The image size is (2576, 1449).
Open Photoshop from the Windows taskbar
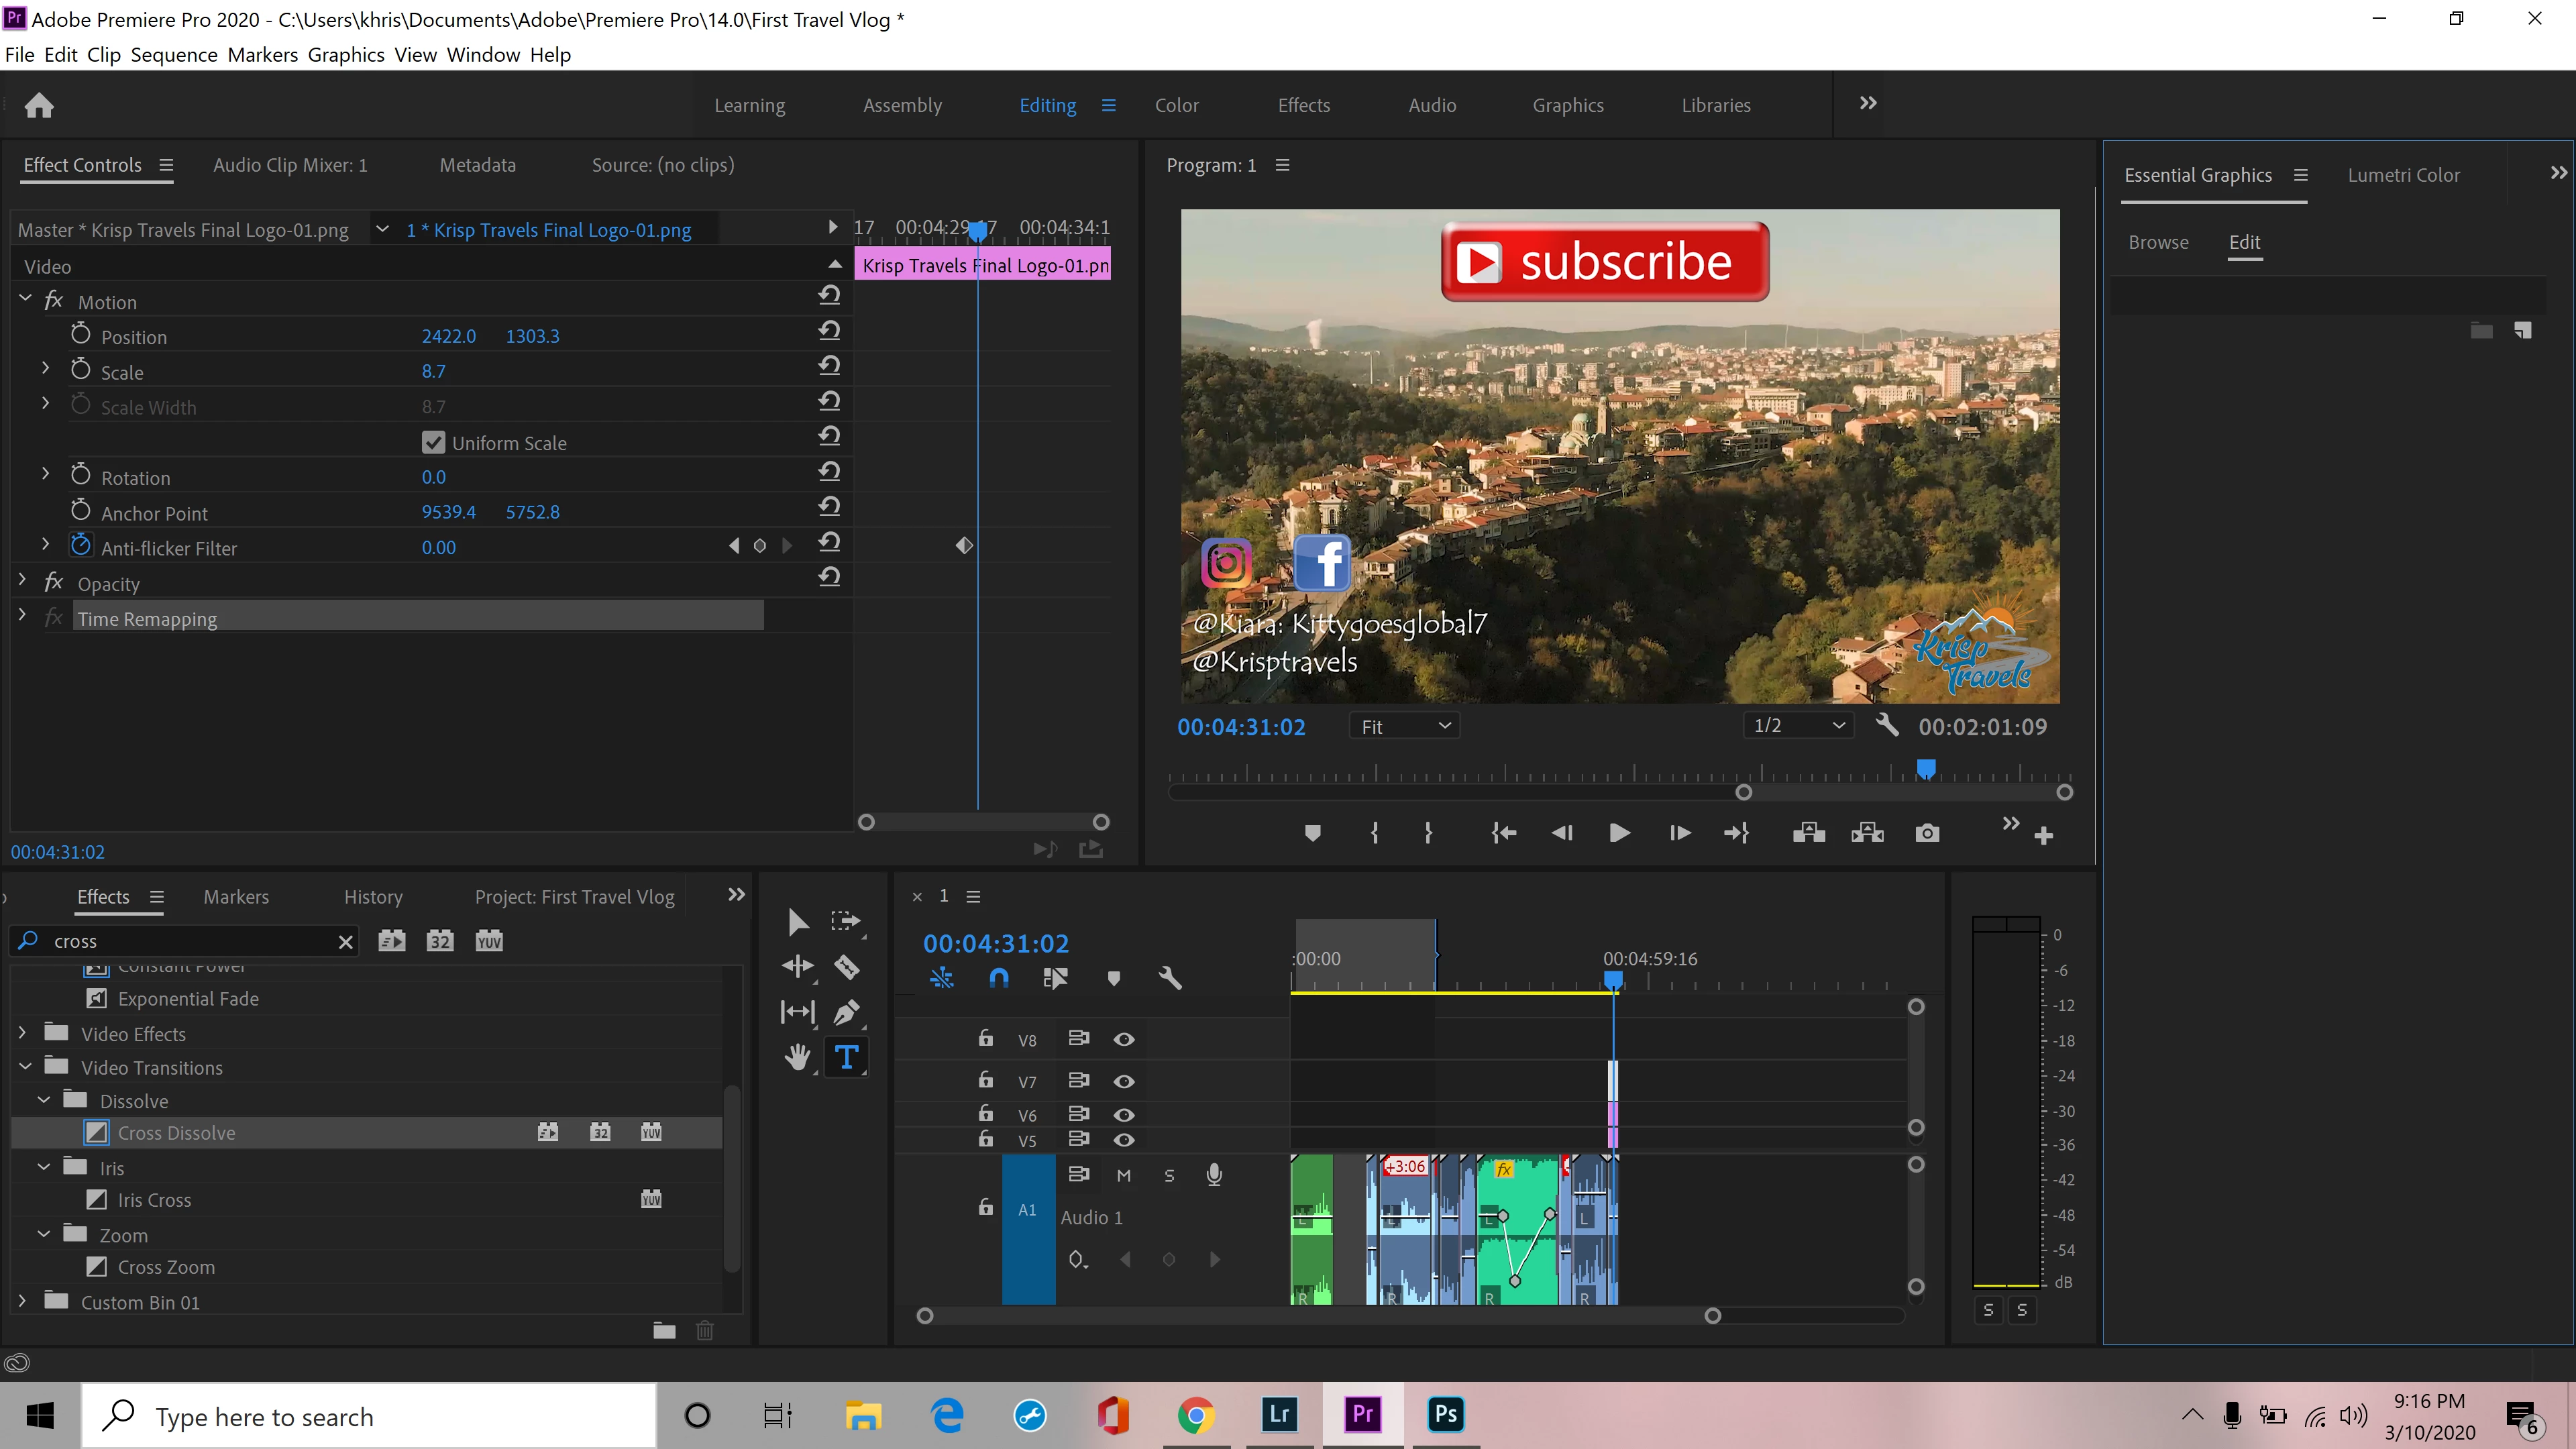[1445, 1415]
